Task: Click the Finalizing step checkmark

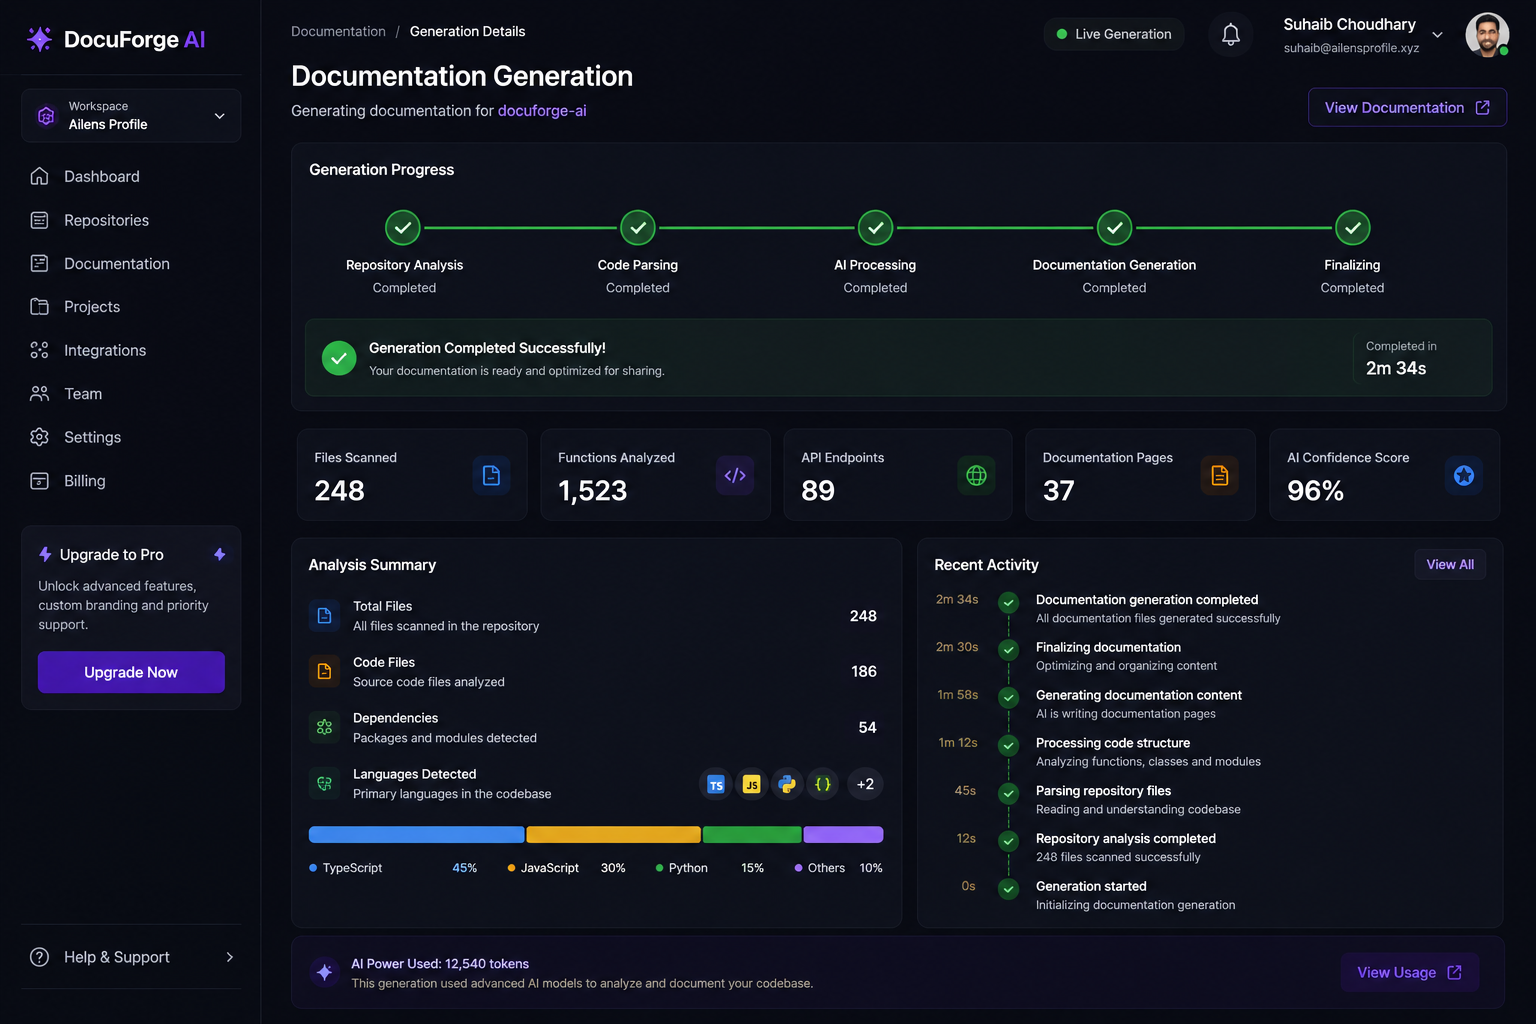Action: click(1352, 228)
